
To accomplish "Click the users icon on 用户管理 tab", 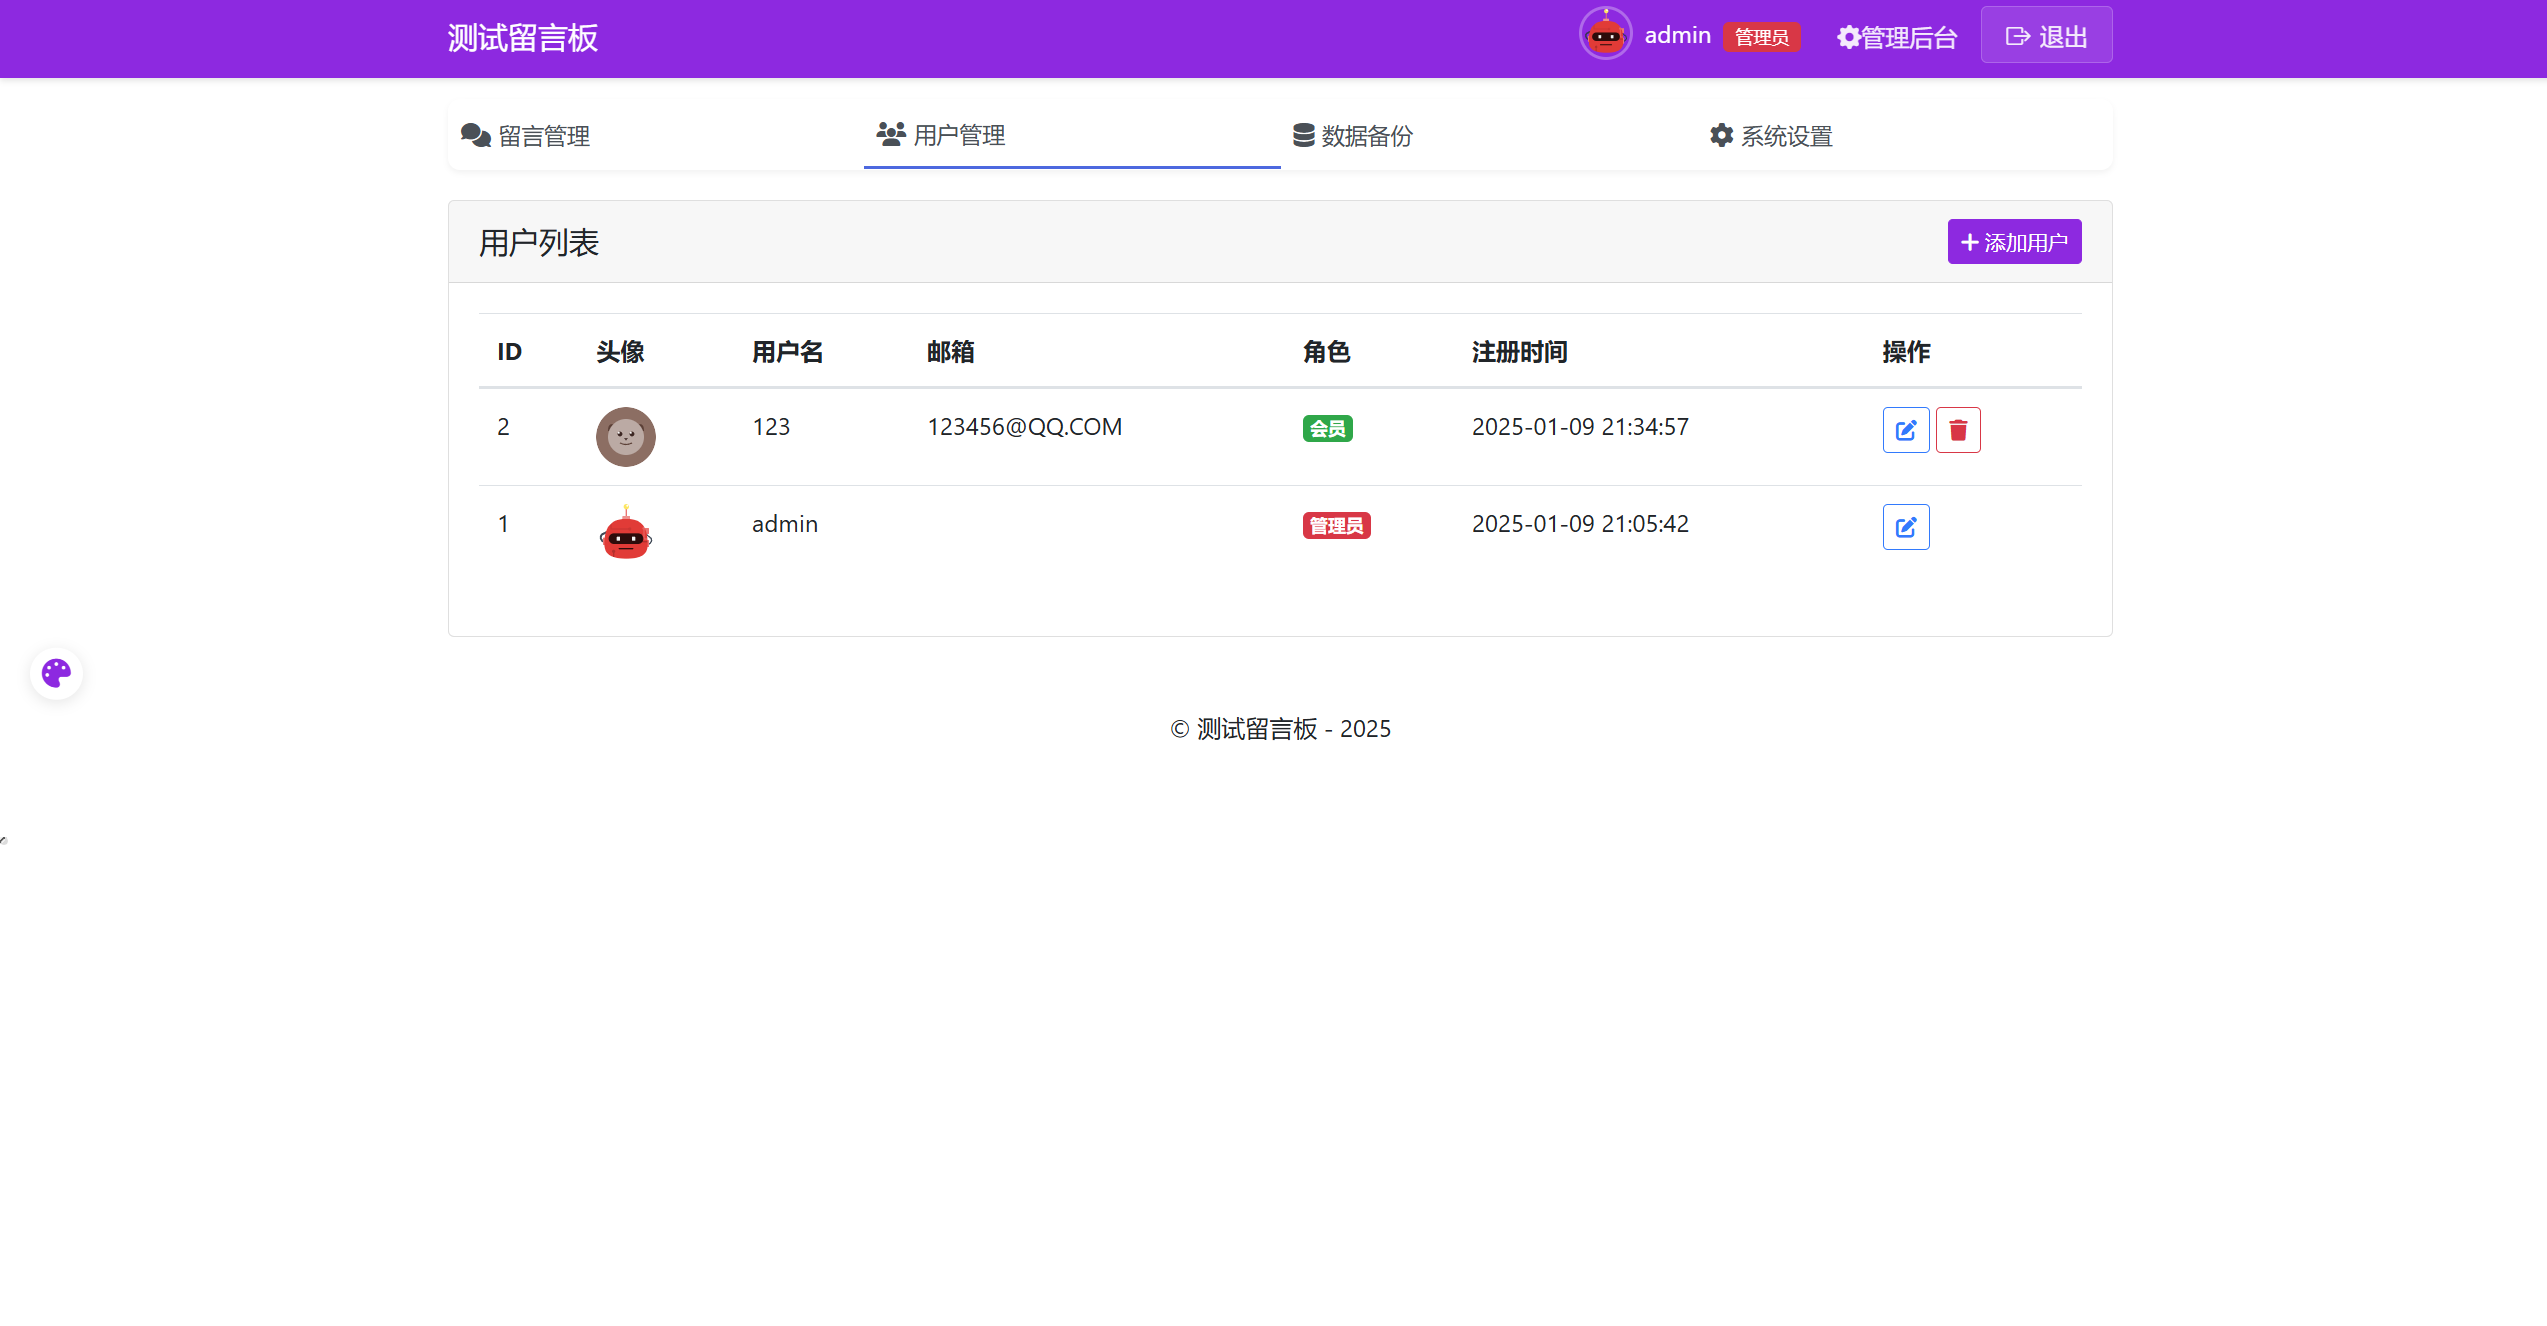I will tap(889, 135).
